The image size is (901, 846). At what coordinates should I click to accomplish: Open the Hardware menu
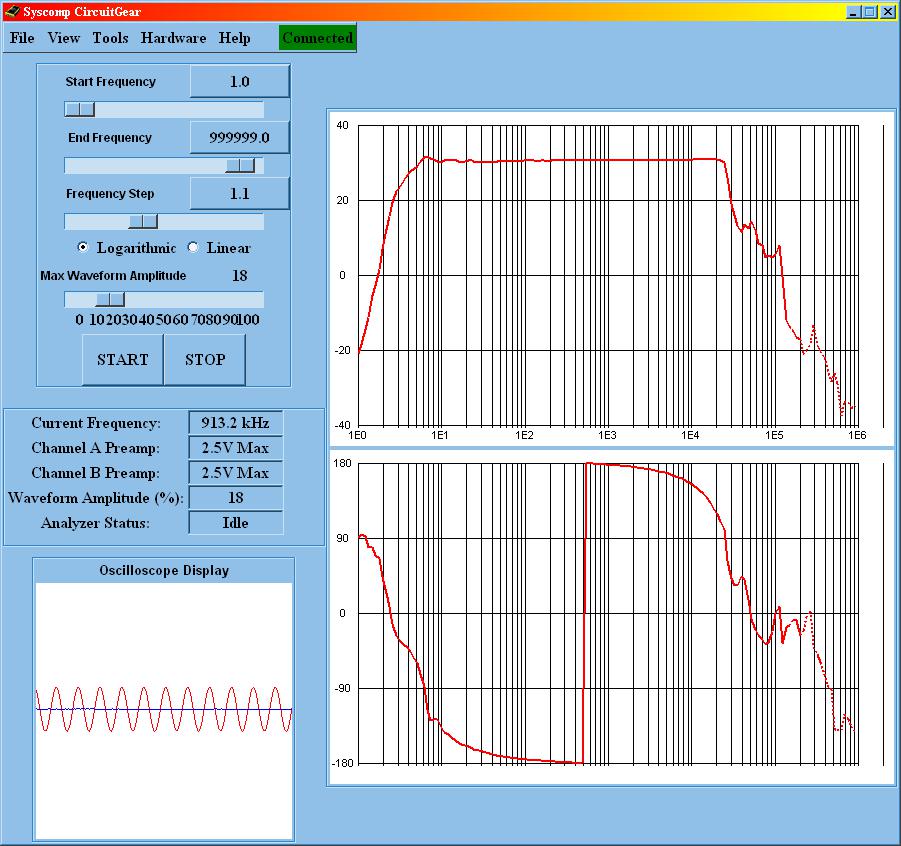173,38
